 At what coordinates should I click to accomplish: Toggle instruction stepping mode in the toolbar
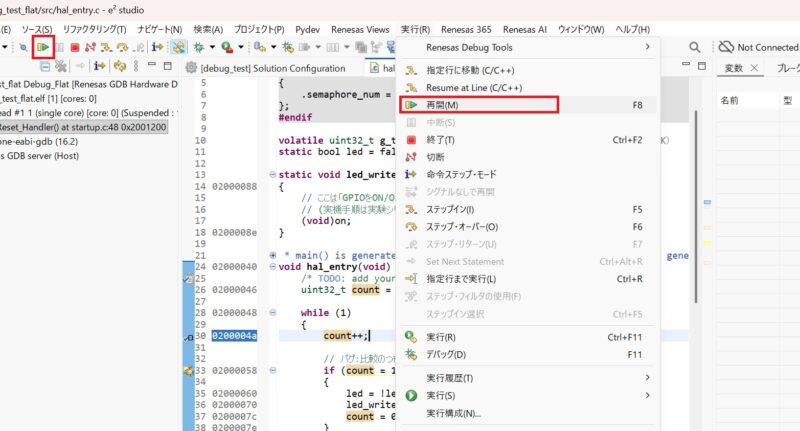click(x=158, y=47)
